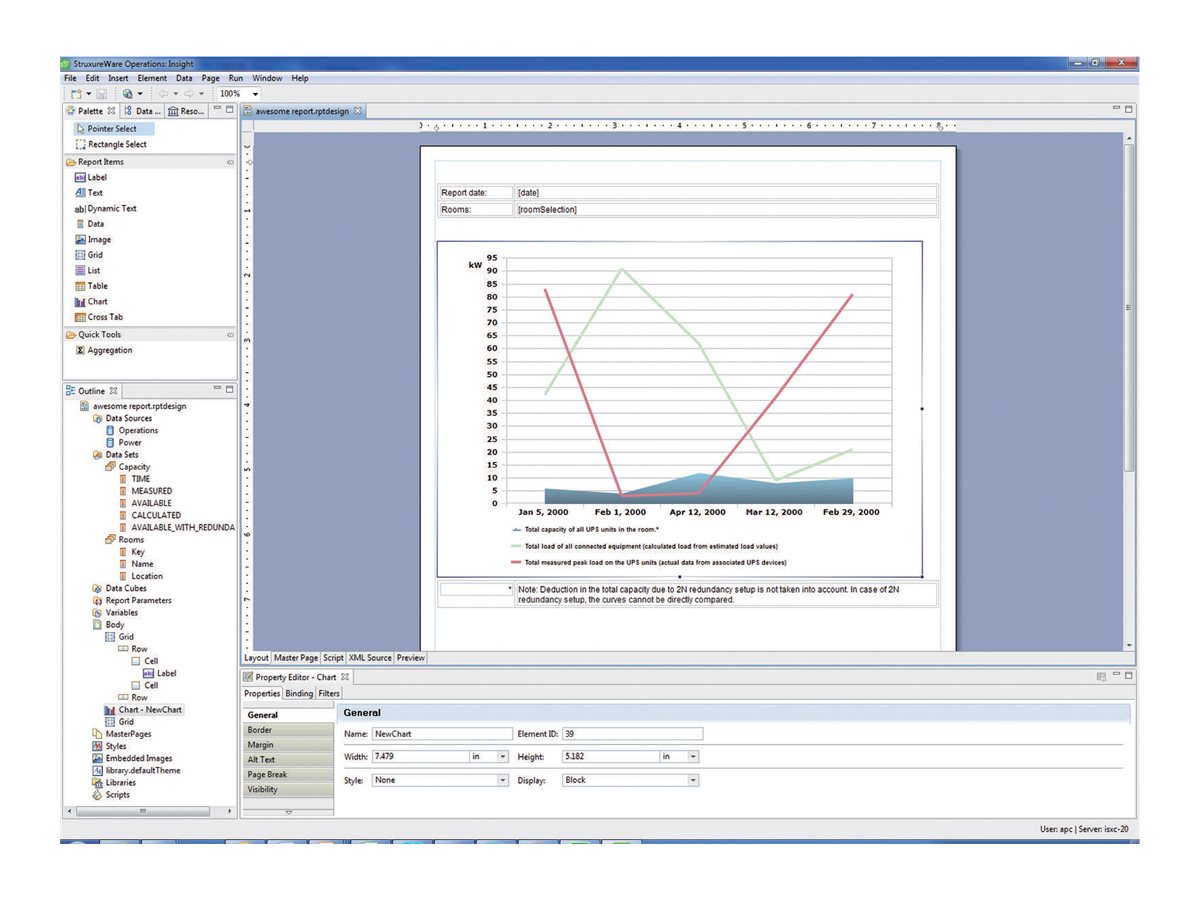Choose the Rectangle Select tool
The width and height of the screenshot is (1200, 900).
[x=116, y=144]
